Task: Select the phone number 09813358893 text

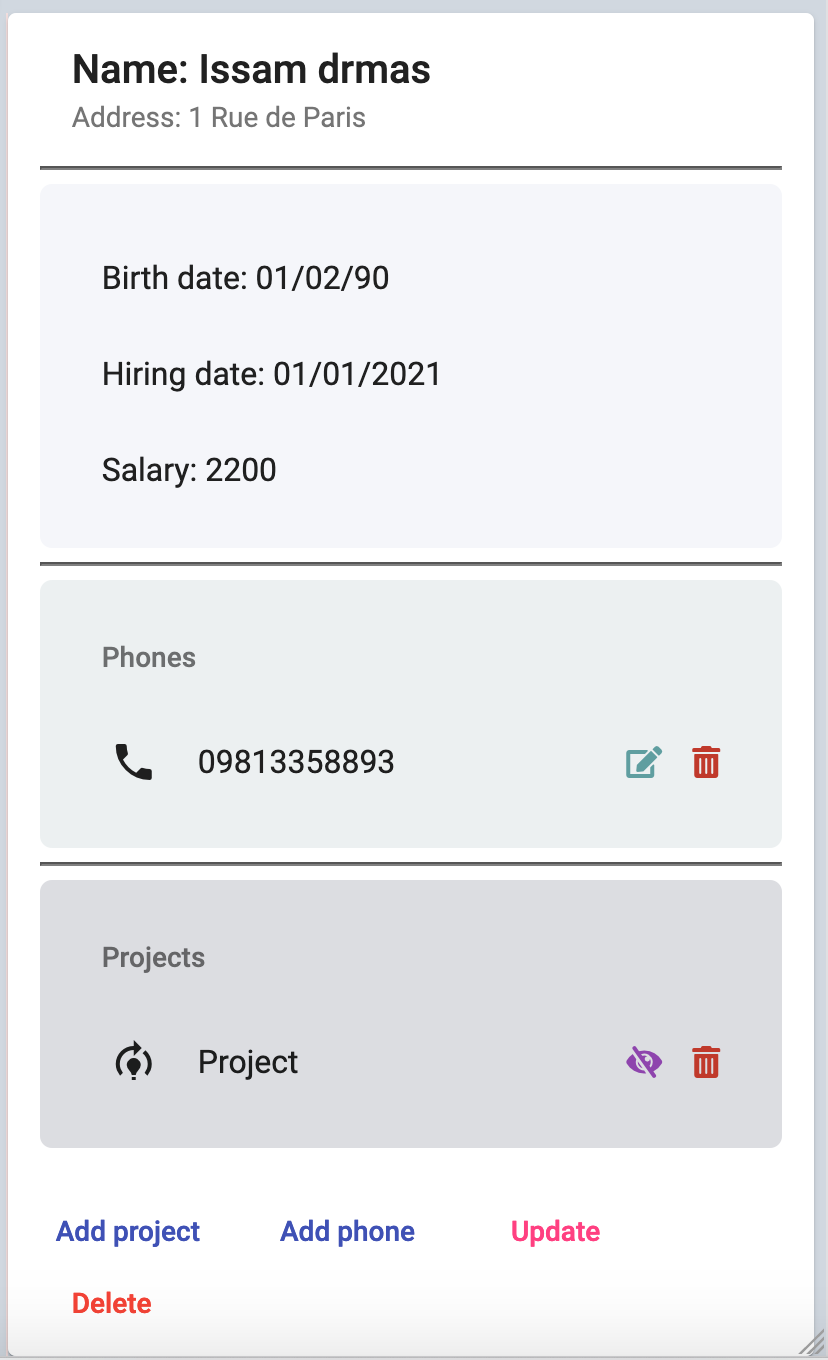Action: tap(296, 763)
